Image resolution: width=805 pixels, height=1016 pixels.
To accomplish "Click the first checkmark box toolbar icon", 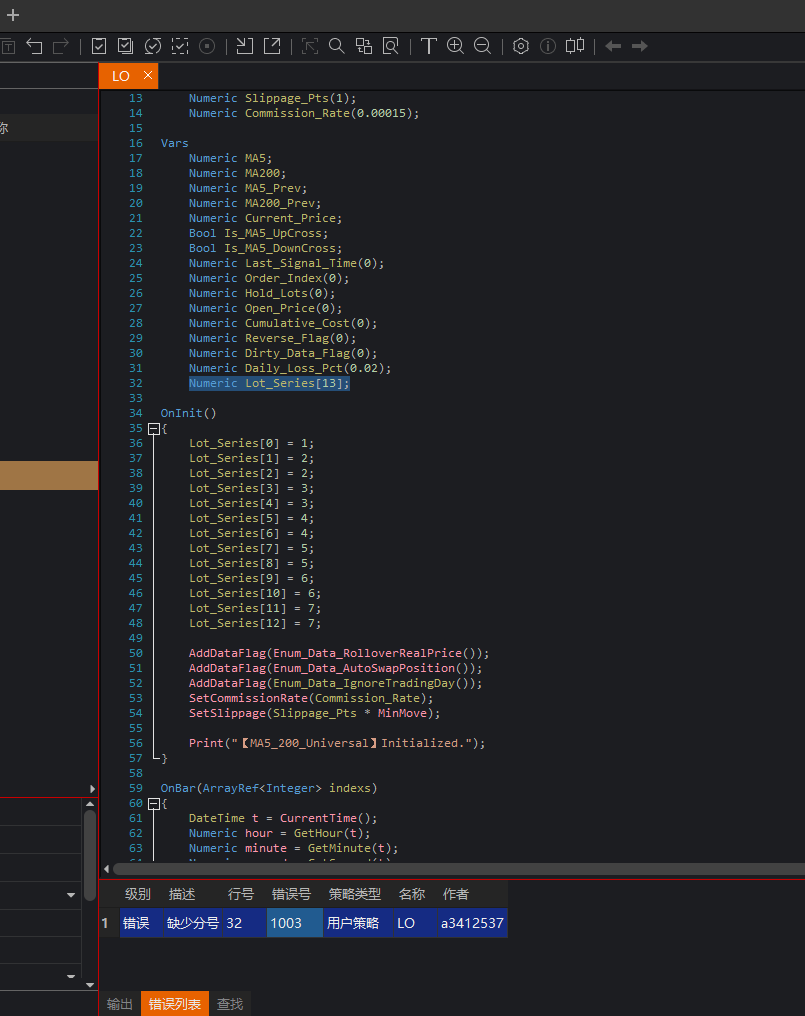I will point(99,46).
